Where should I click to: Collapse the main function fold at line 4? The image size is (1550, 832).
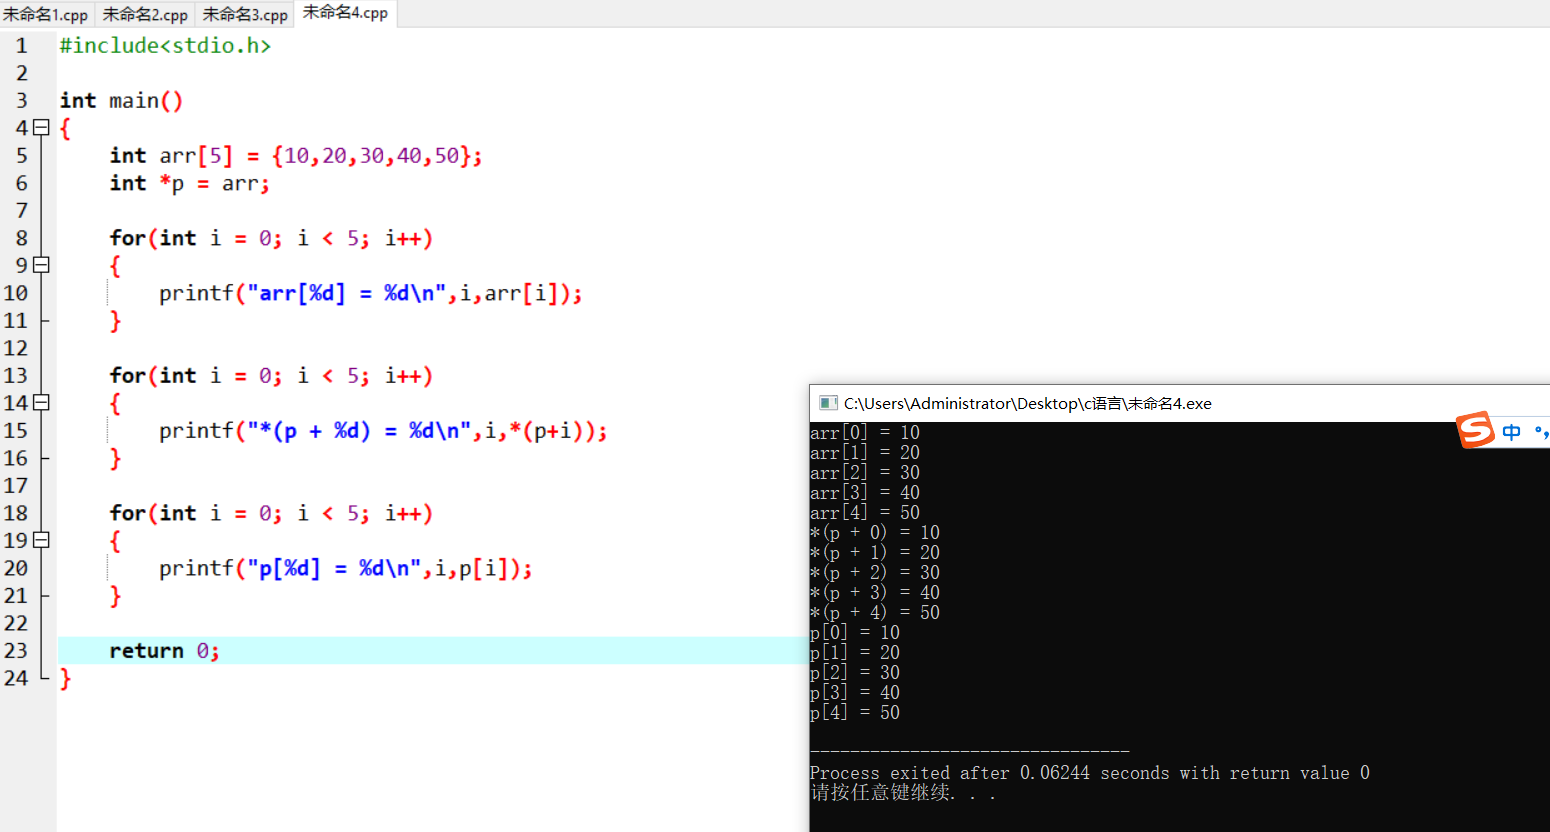point(41,127)
